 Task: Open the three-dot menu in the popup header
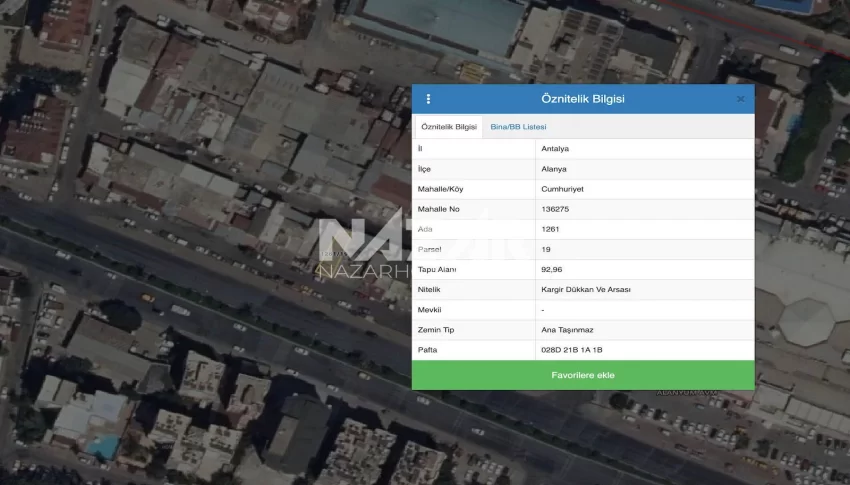point(428,99)
